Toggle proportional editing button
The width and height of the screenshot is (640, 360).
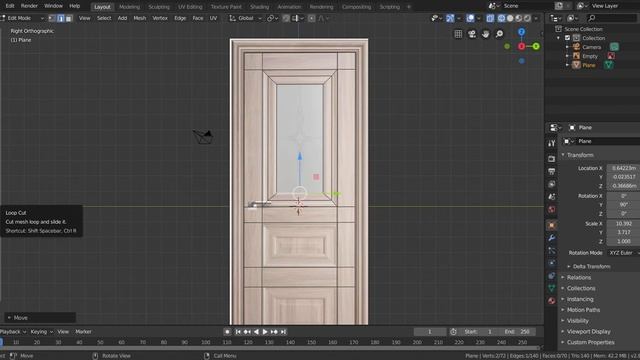click(311, 18)
